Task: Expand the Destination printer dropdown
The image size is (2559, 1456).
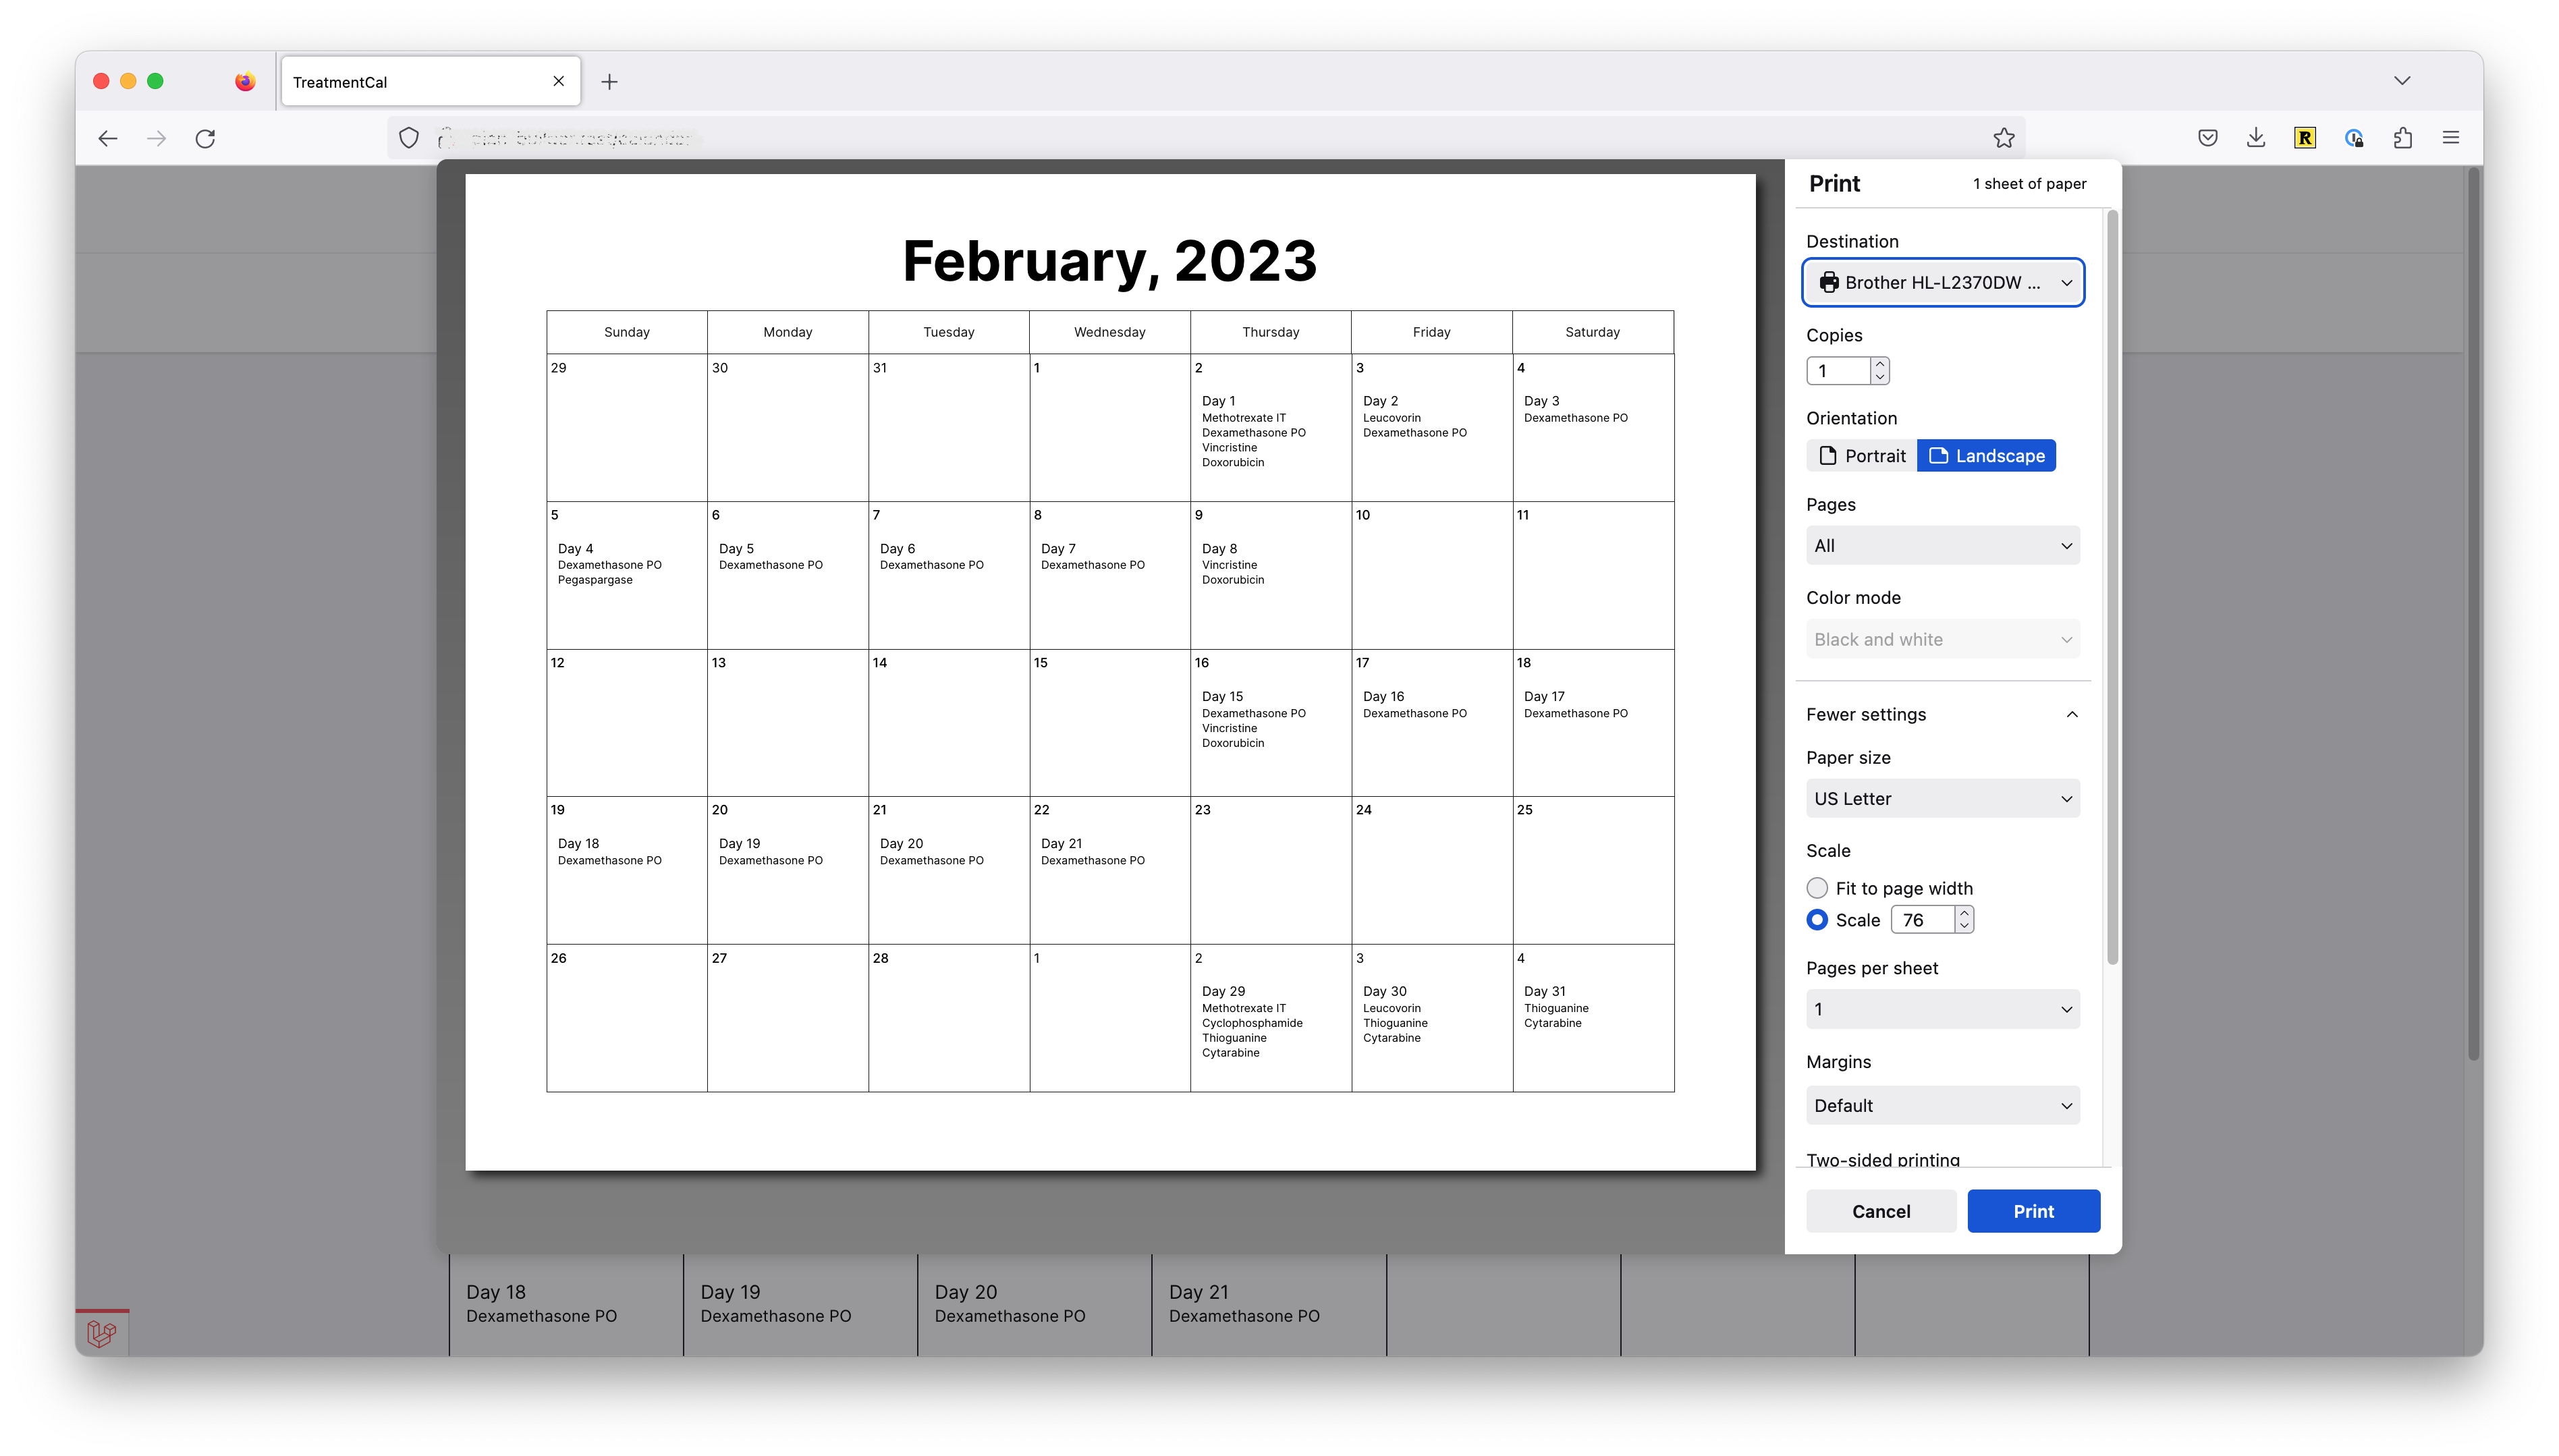Action: 1942,281
